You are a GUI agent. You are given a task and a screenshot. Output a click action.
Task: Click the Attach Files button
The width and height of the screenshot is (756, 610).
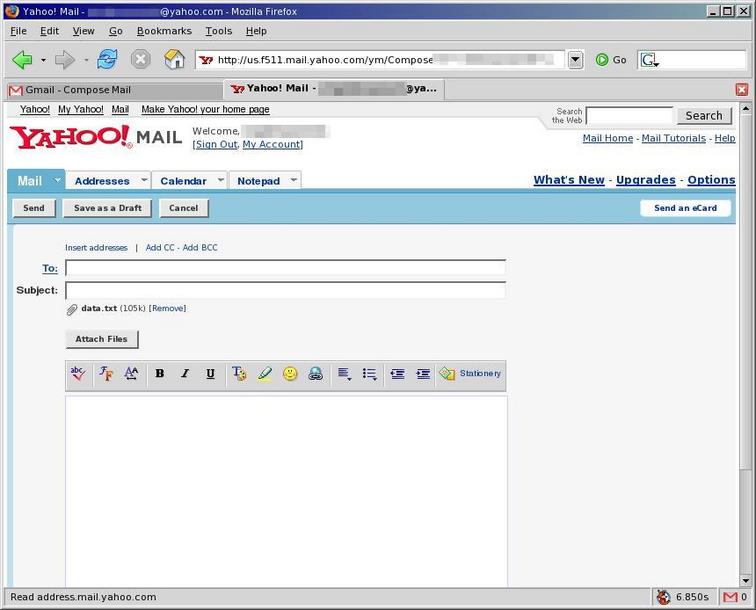point(101,339)
